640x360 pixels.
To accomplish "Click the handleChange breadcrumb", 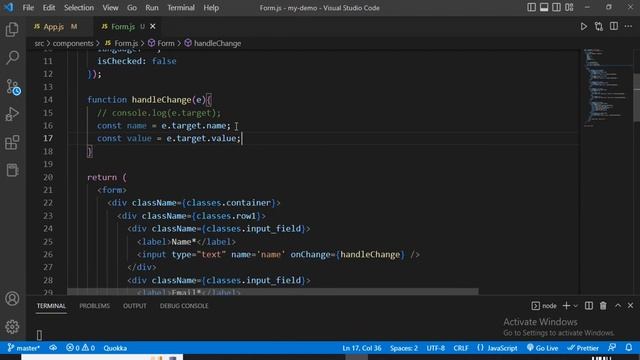I will click(x=213, y=43).
